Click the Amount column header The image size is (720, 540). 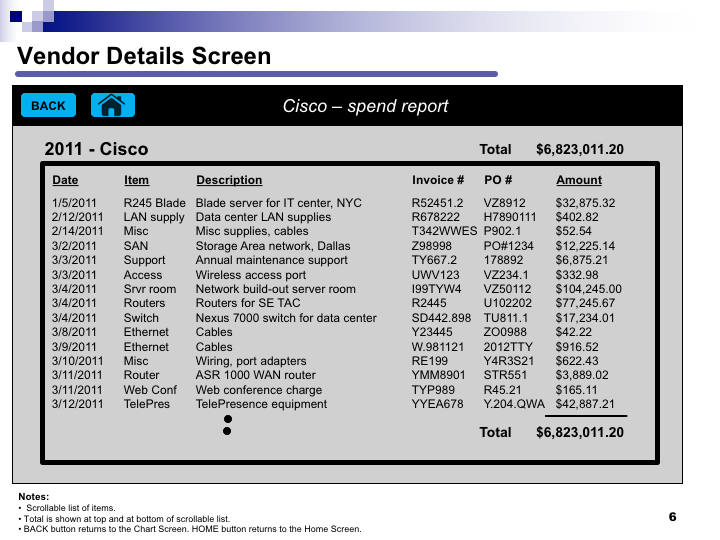[579, 180]
